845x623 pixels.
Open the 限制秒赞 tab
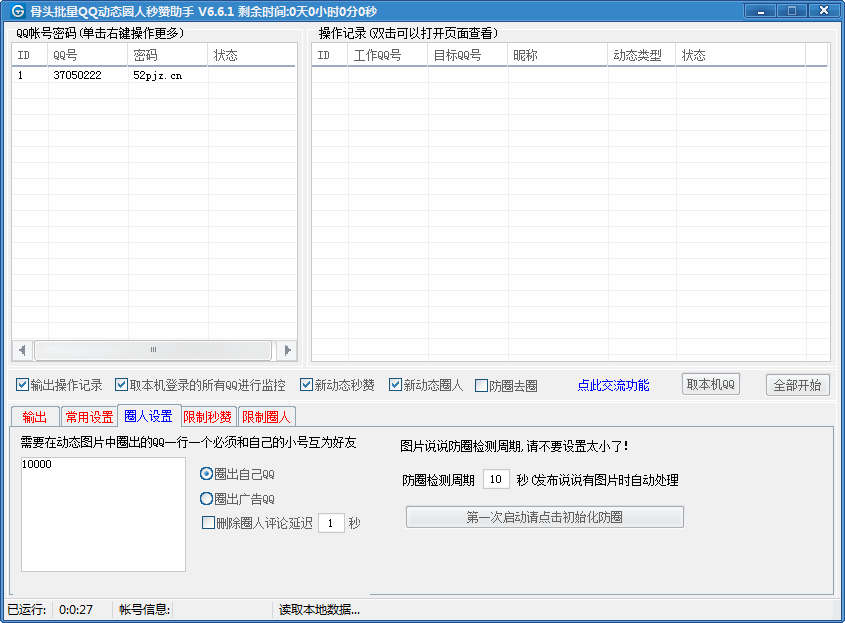(208, 417)
